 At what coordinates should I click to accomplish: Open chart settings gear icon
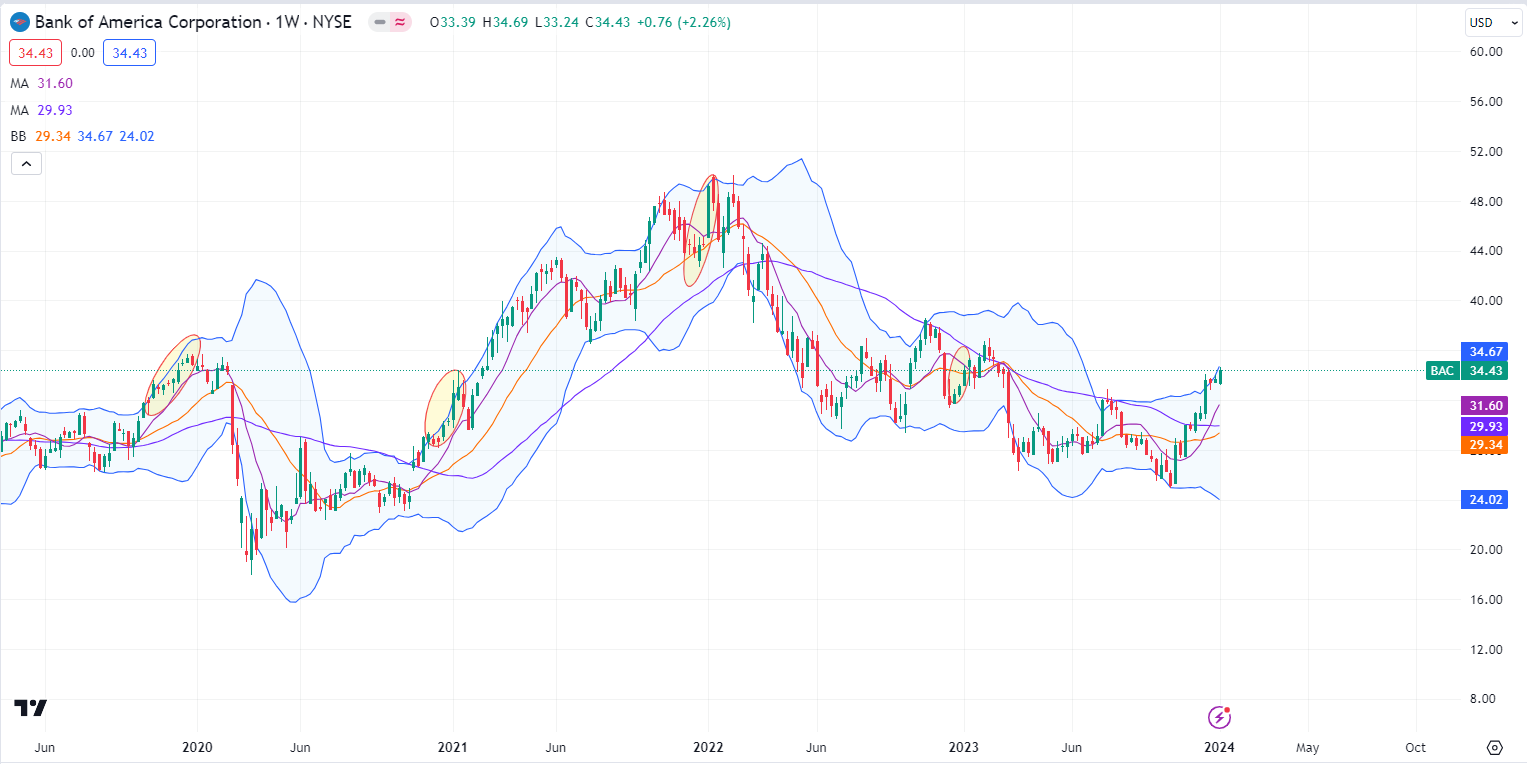(x=1494, y=748)
